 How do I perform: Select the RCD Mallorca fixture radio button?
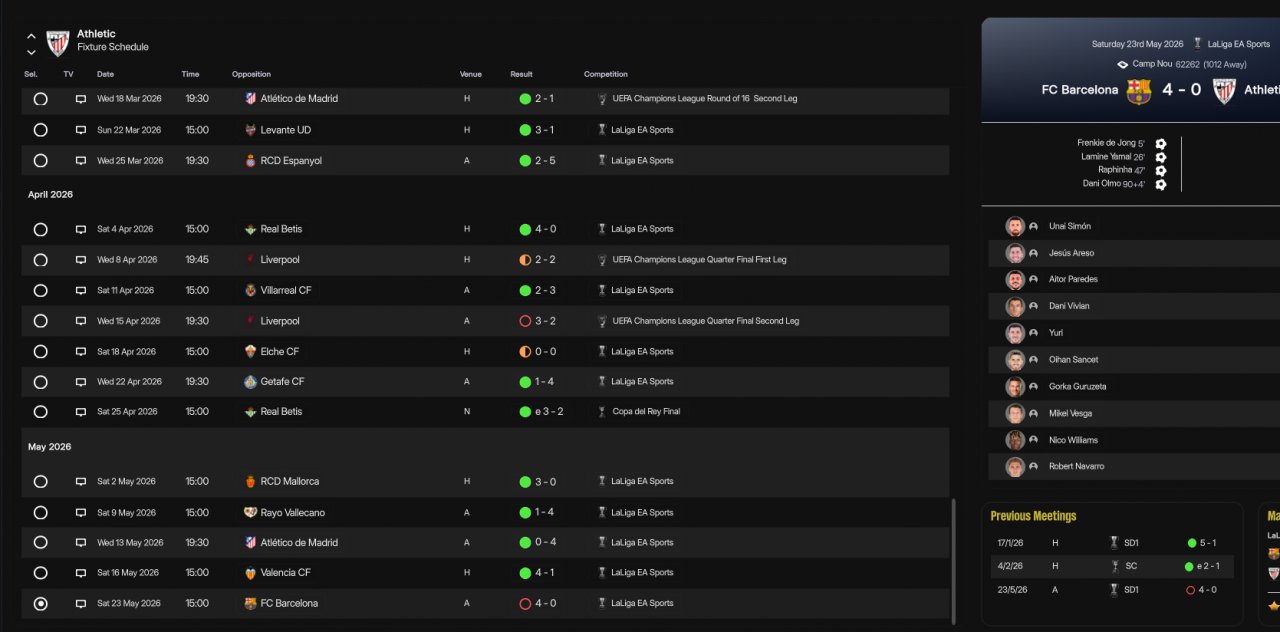tap(40, 481)
